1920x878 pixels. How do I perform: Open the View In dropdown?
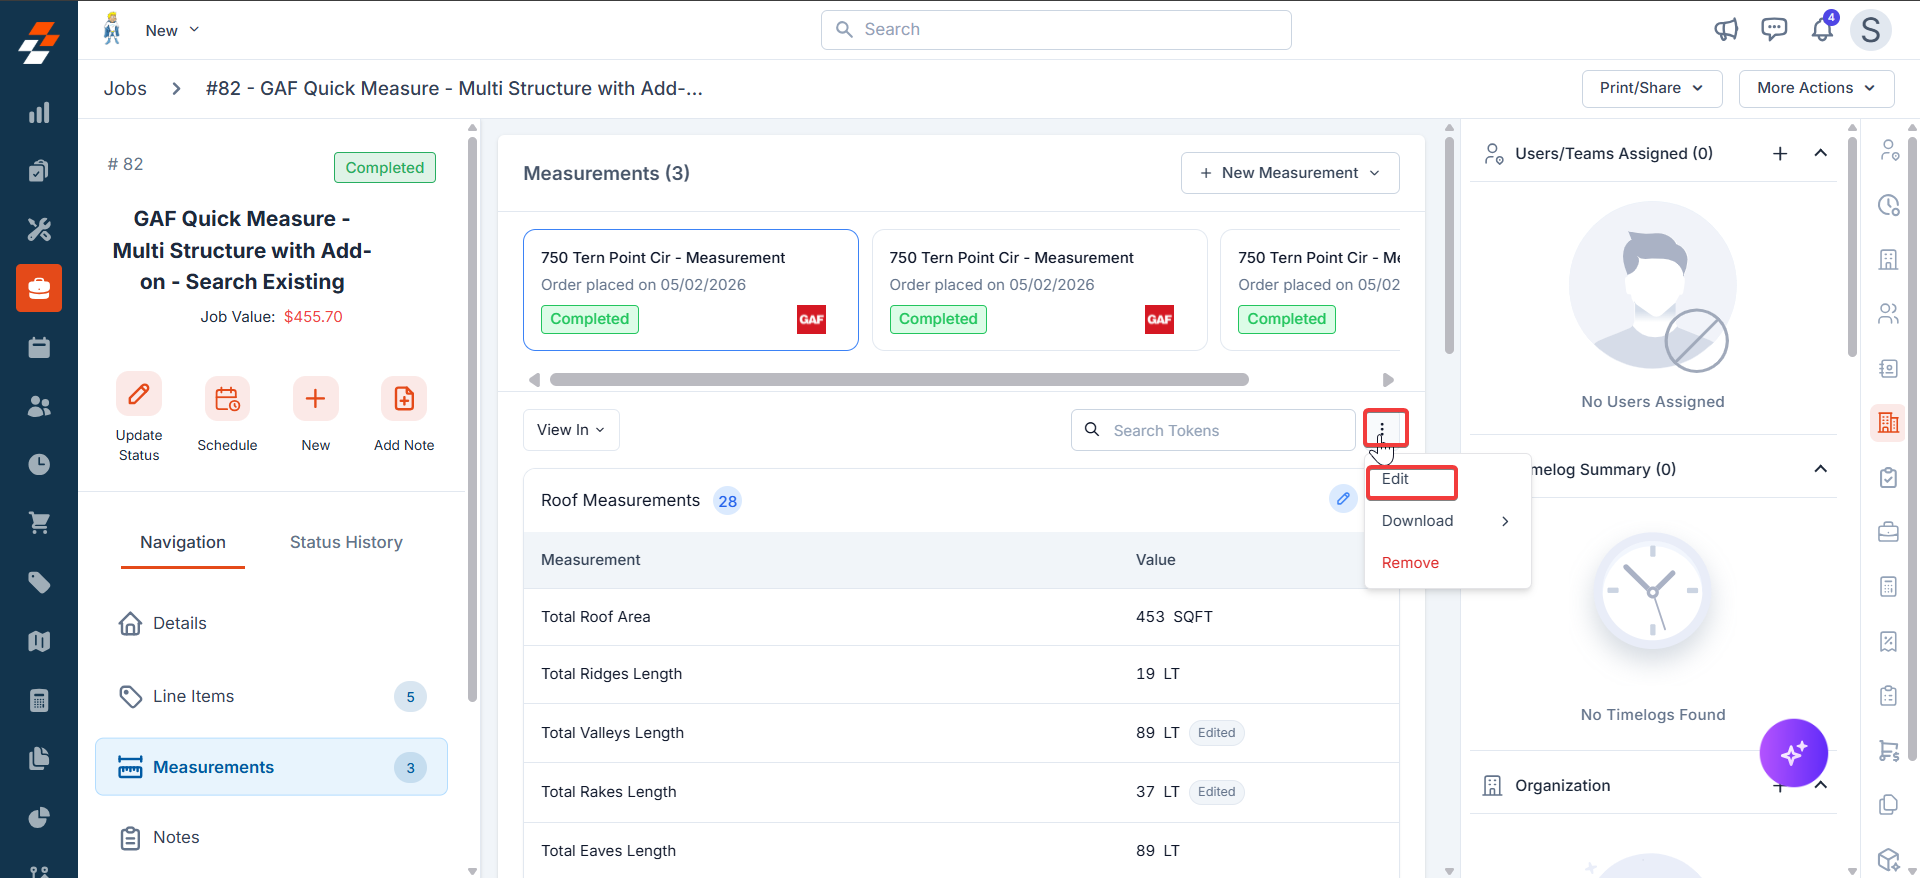point(571,430)
